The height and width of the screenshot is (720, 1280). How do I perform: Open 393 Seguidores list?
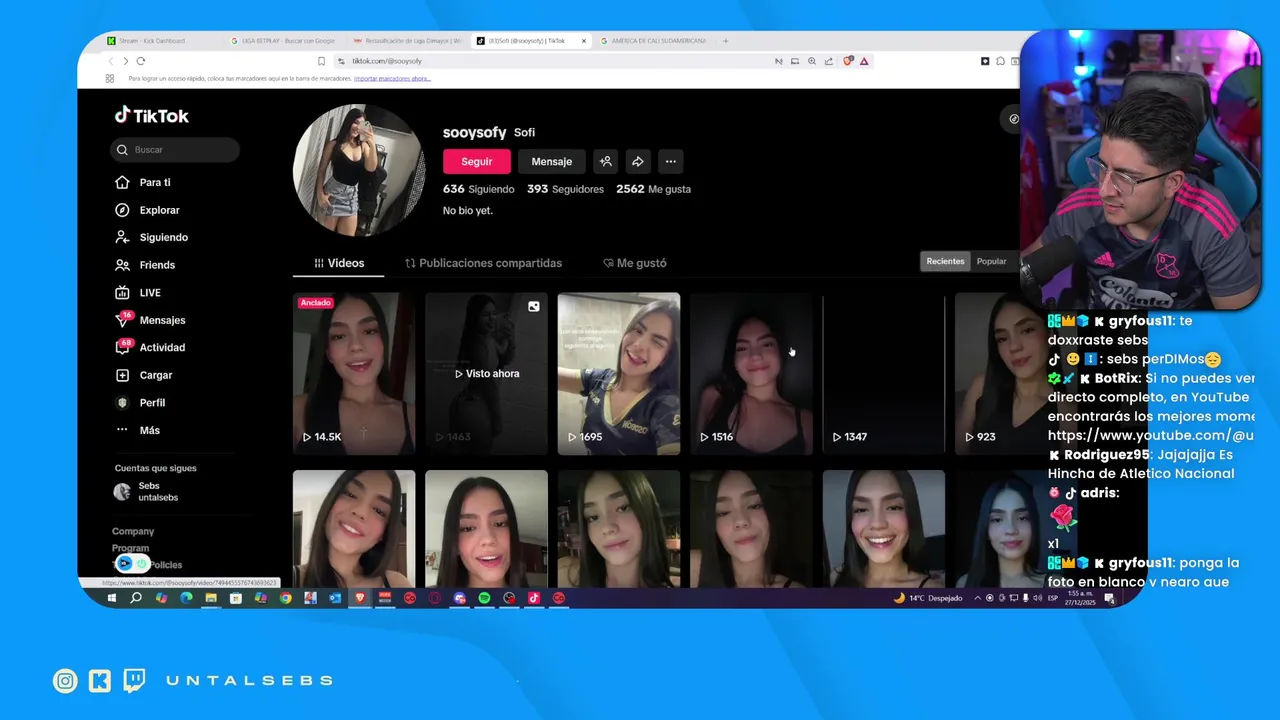point(565,189)
